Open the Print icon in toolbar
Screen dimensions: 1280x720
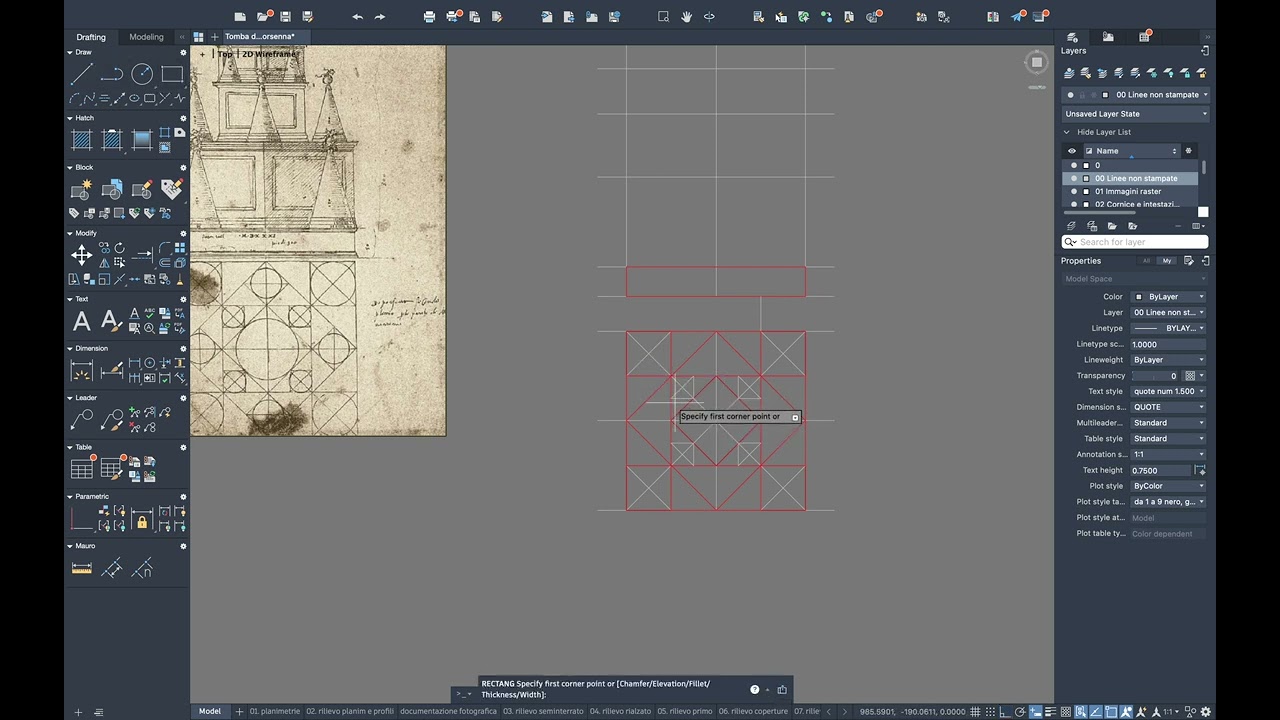(429, 16)
